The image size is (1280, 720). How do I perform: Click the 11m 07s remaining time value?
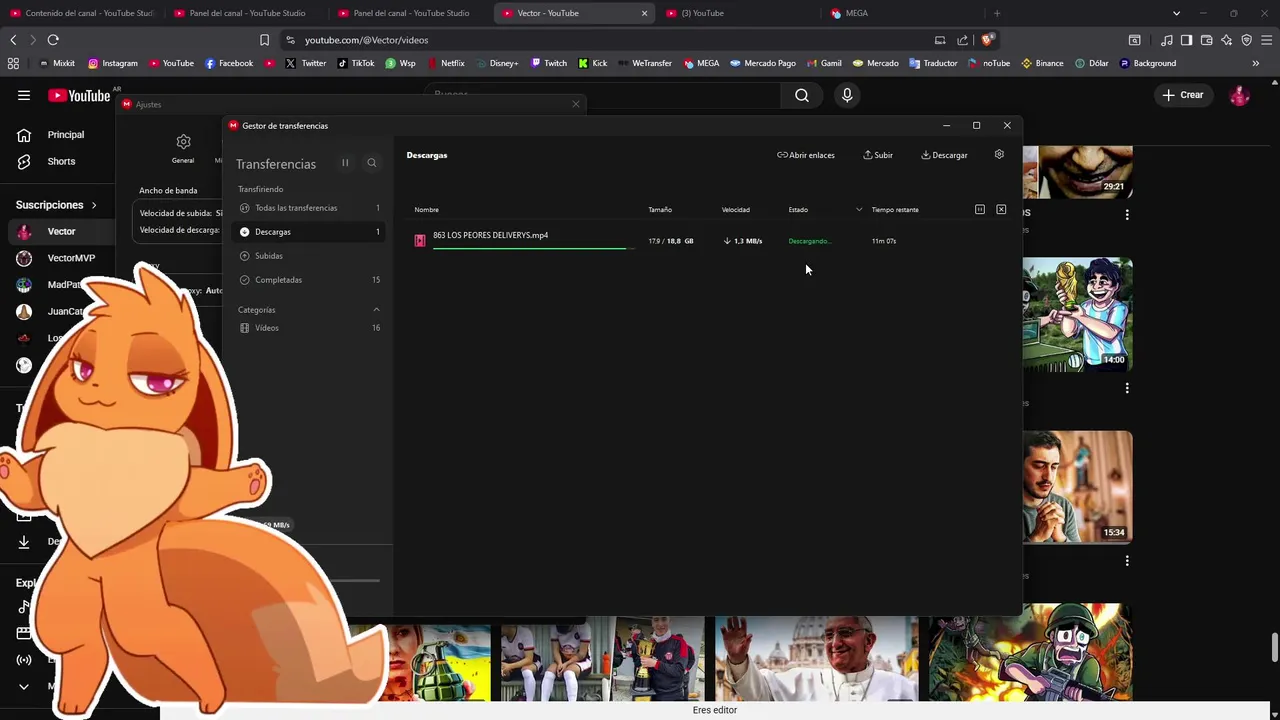click(x=884, y=241)
